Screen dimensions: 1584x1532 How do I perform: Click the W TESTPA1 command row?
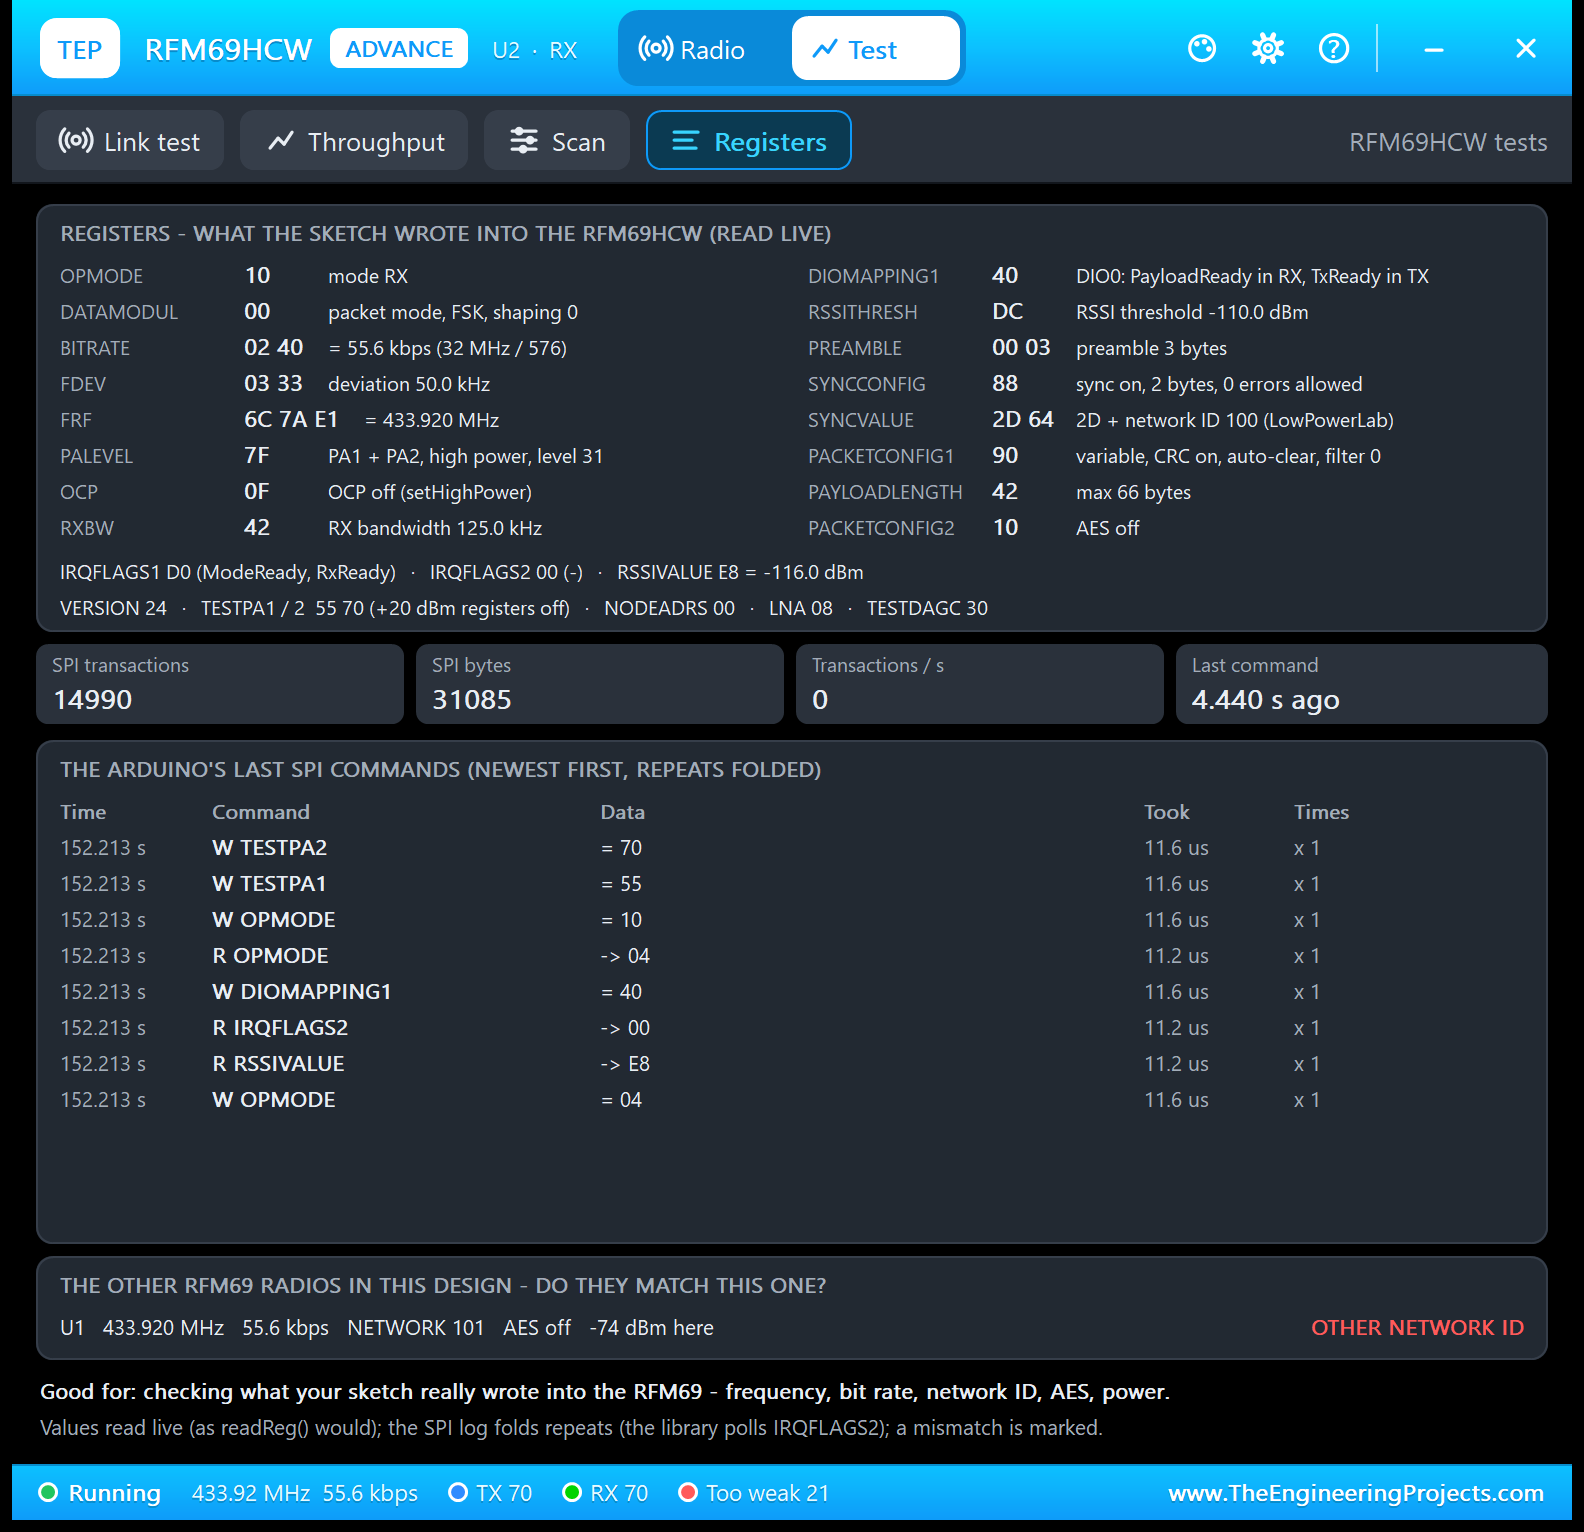pos(792,884)
